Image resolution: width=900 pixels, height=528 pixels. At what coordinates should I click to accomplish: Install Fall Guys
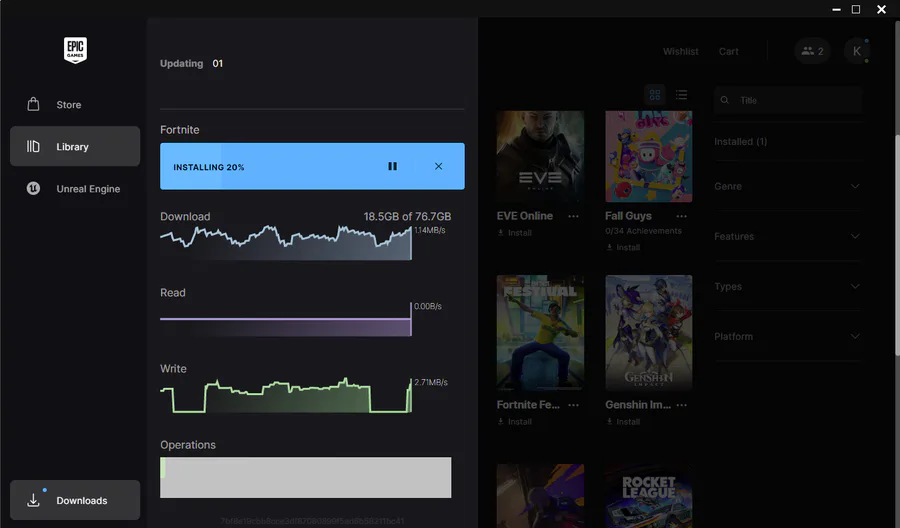623,247
